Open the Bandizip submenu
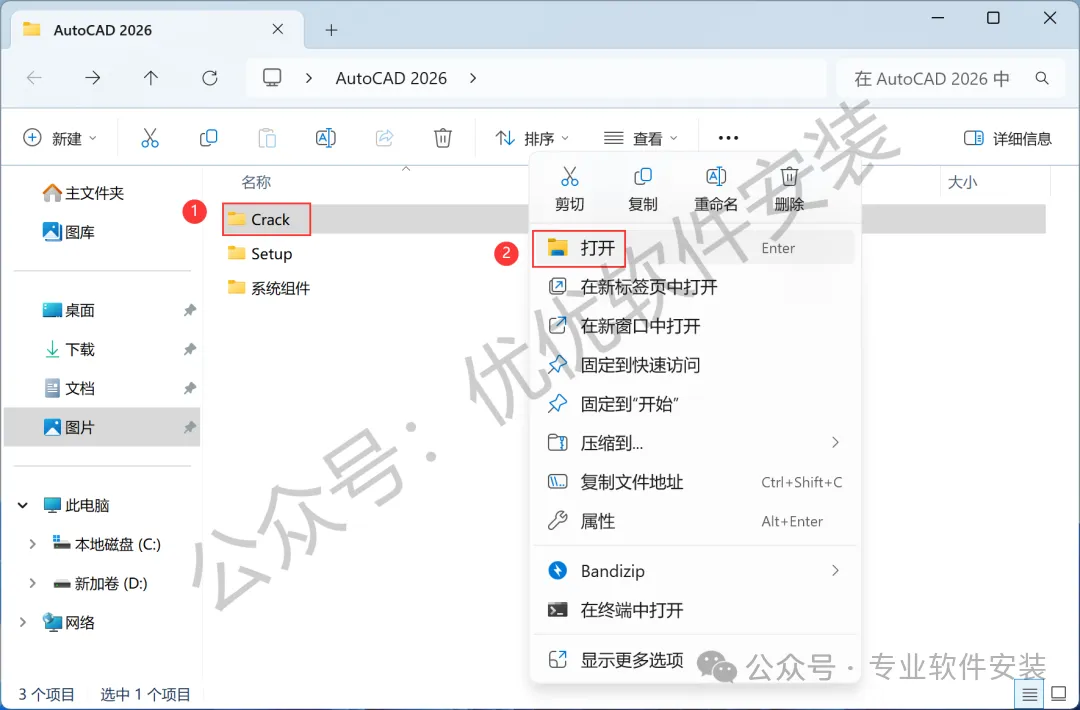This screenshot has width=1080, height=710. (693, 571)
